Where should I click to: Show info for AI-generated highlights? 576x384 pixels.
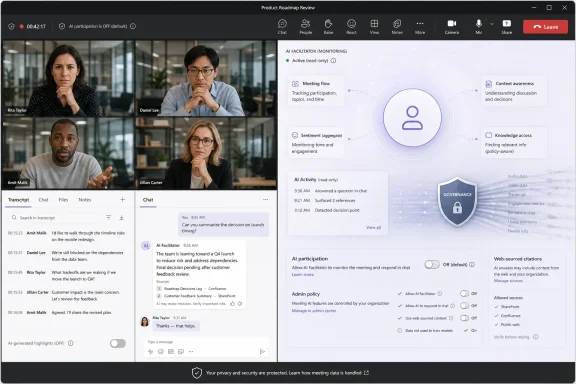[71, 343]
